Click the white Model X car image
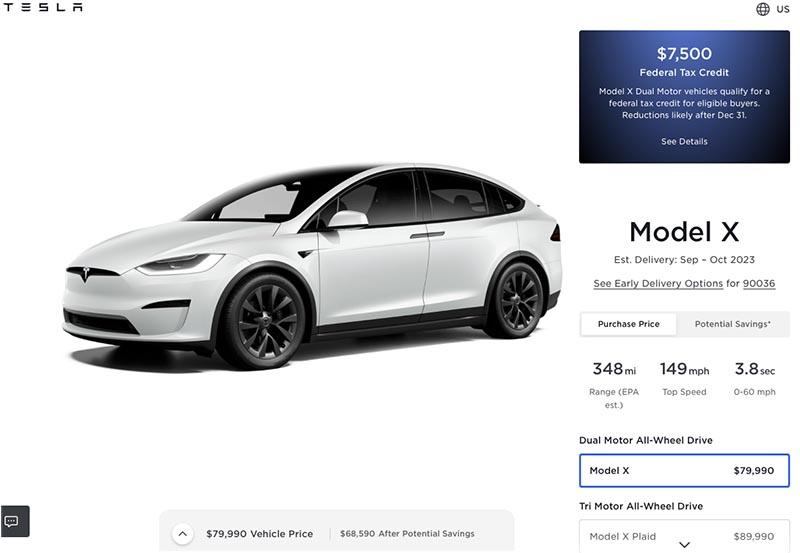Image resolution: width=800 pixels, height=553 pixels. click(312, 266)
